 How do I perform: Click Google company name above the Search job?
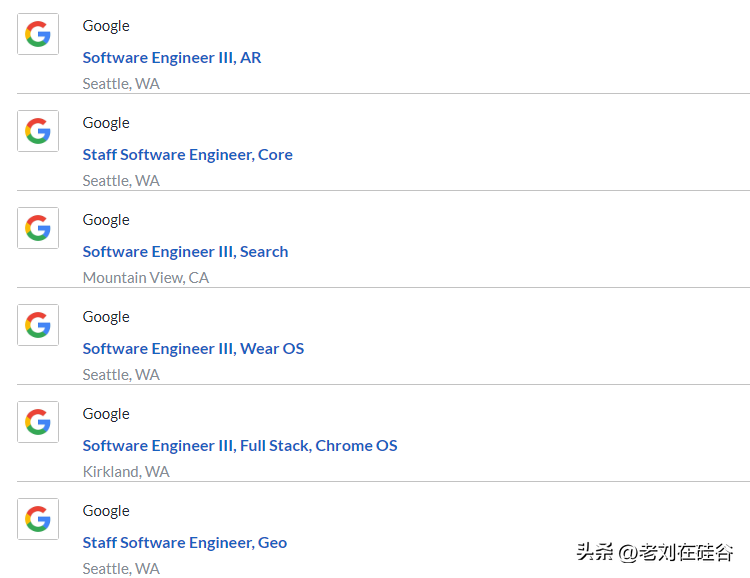pyautogui.click(x=106, y=220)
